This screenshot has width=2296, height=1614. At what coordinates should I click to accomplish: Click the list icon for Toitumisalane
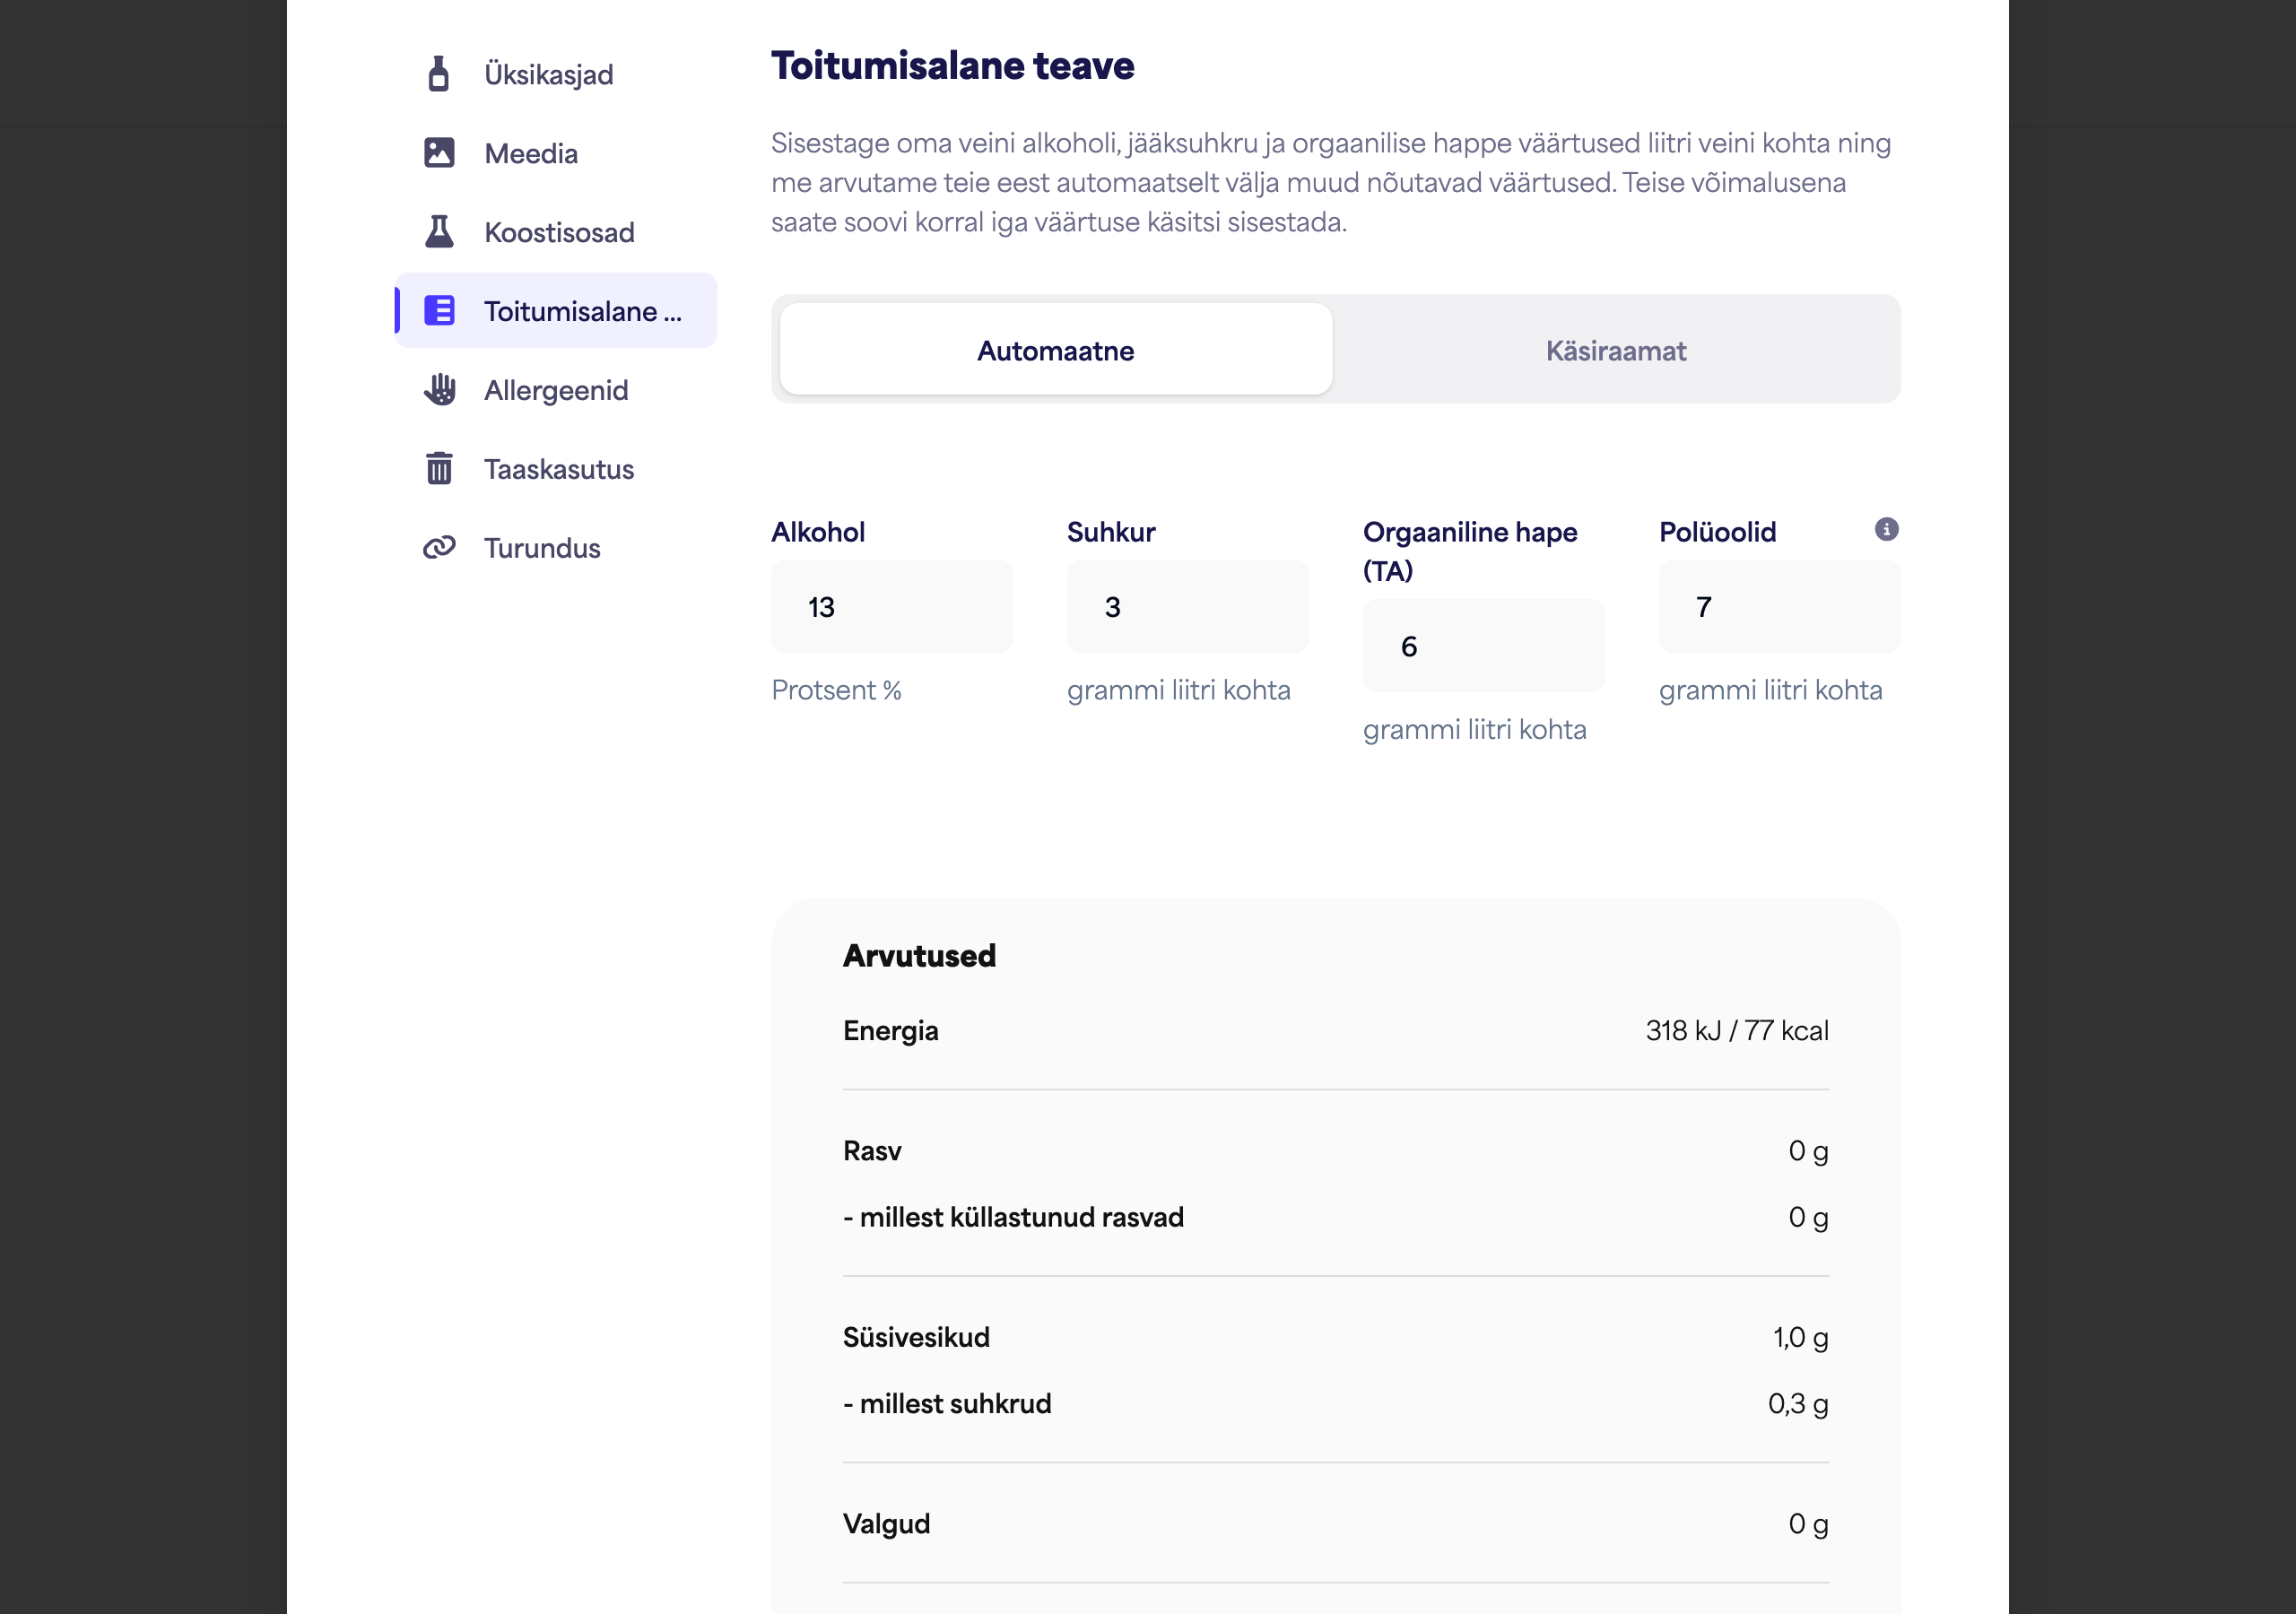tap(439, 311)
